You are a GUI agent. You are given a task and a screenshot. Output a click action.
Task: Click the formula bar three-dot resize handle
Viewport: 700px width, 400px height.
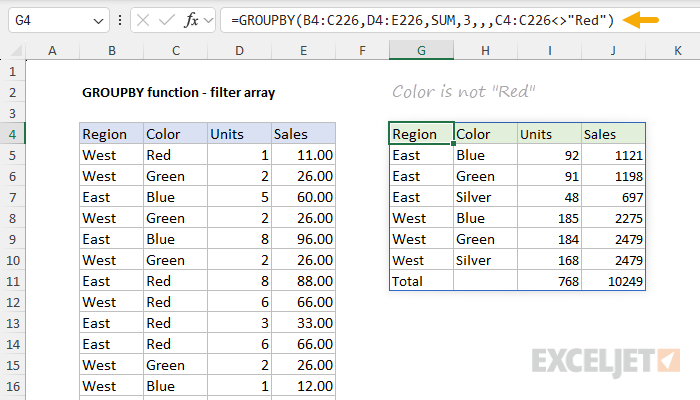(120, 20)
